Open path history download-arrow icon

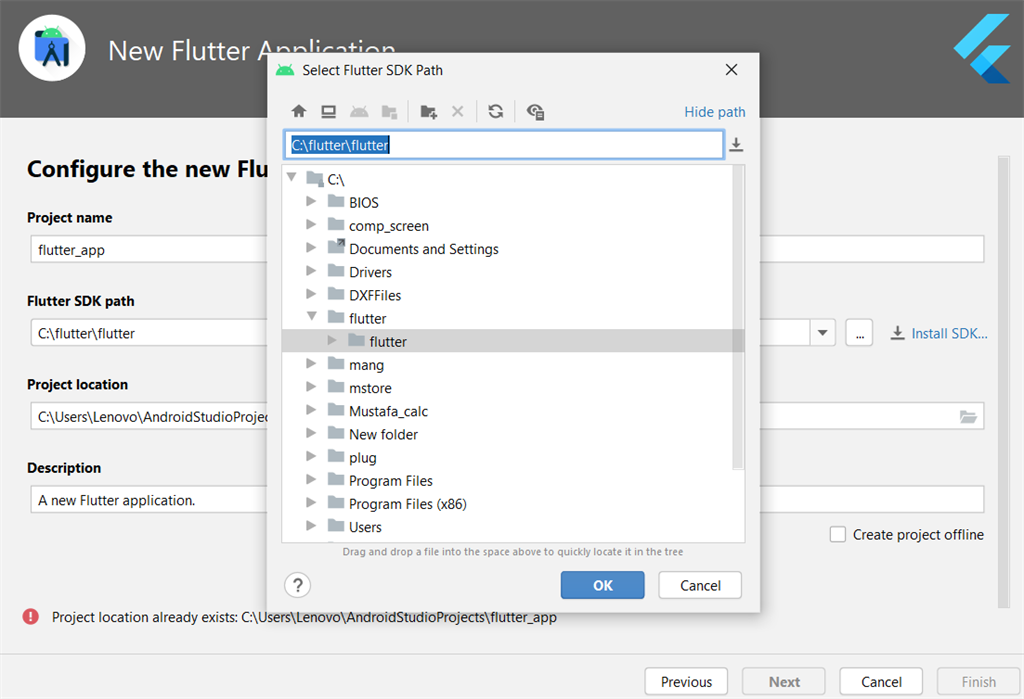[736, 144]
